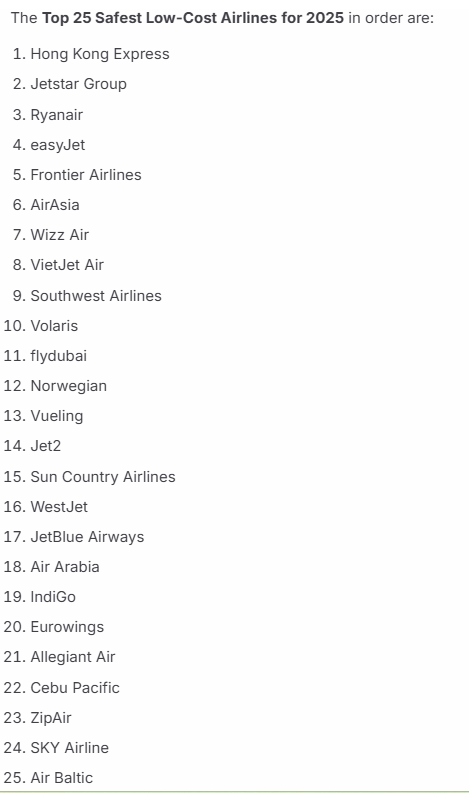The width and height of the screenshot is (469, 793).
Task: Select the Air Baltic list item
Action: point(62,778)
